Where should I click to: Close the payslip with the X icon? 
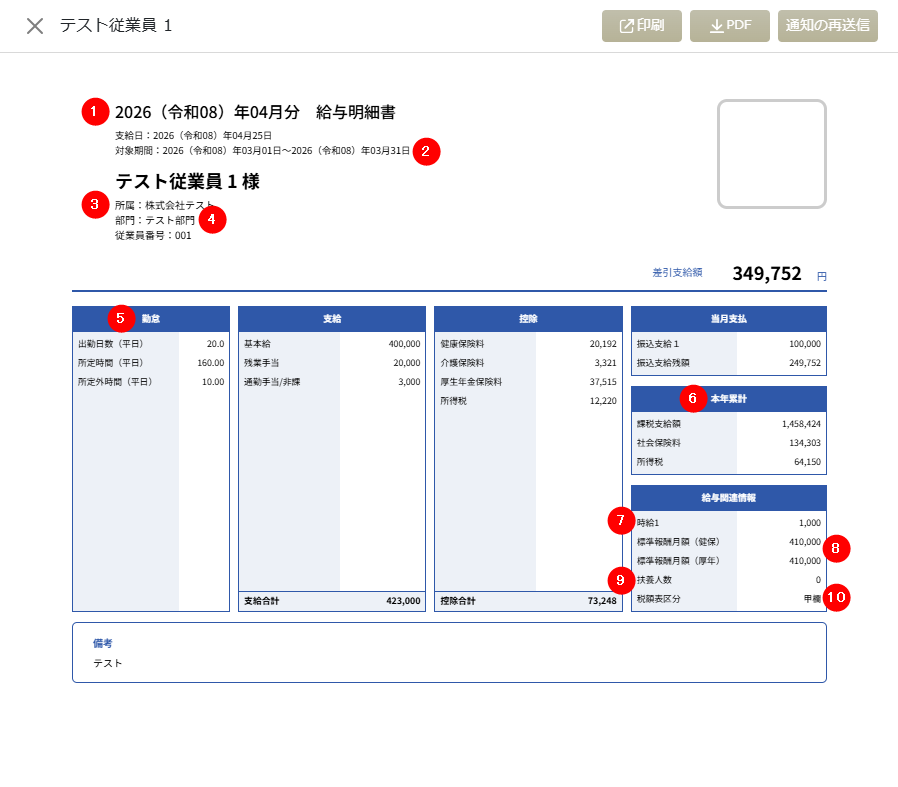click(x=35, y=26)
